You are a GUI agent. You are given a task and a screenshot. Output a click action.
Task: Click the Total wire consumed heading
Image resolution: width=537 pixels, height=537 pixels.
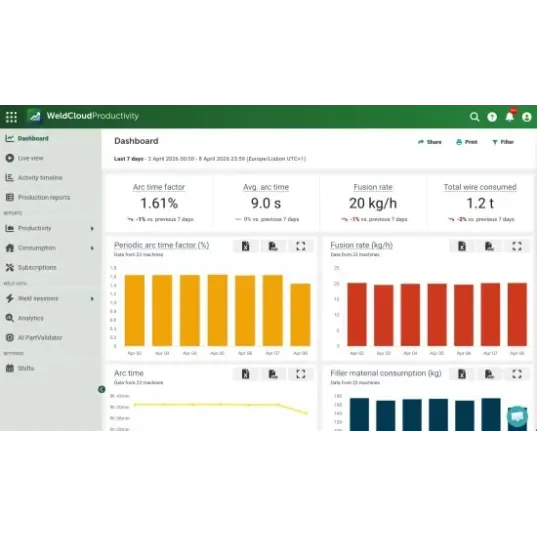(480, 187)
